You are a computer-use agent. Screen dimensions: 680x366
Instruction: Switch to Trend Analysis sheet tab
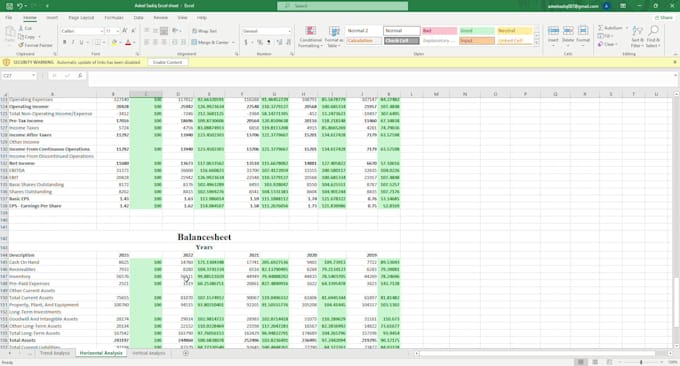(55, 353)
